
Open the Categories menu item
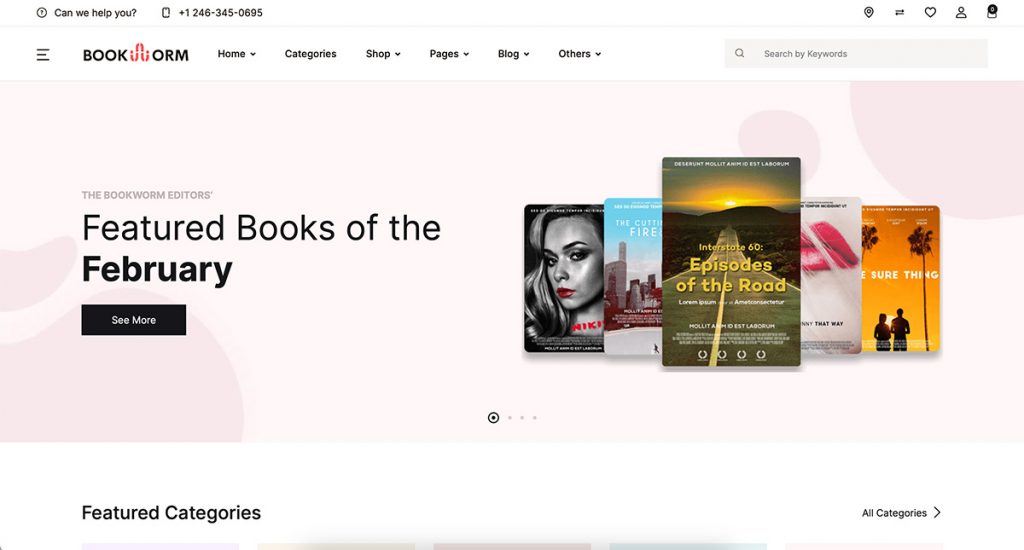pyautogui.click(x=310, y=54)
